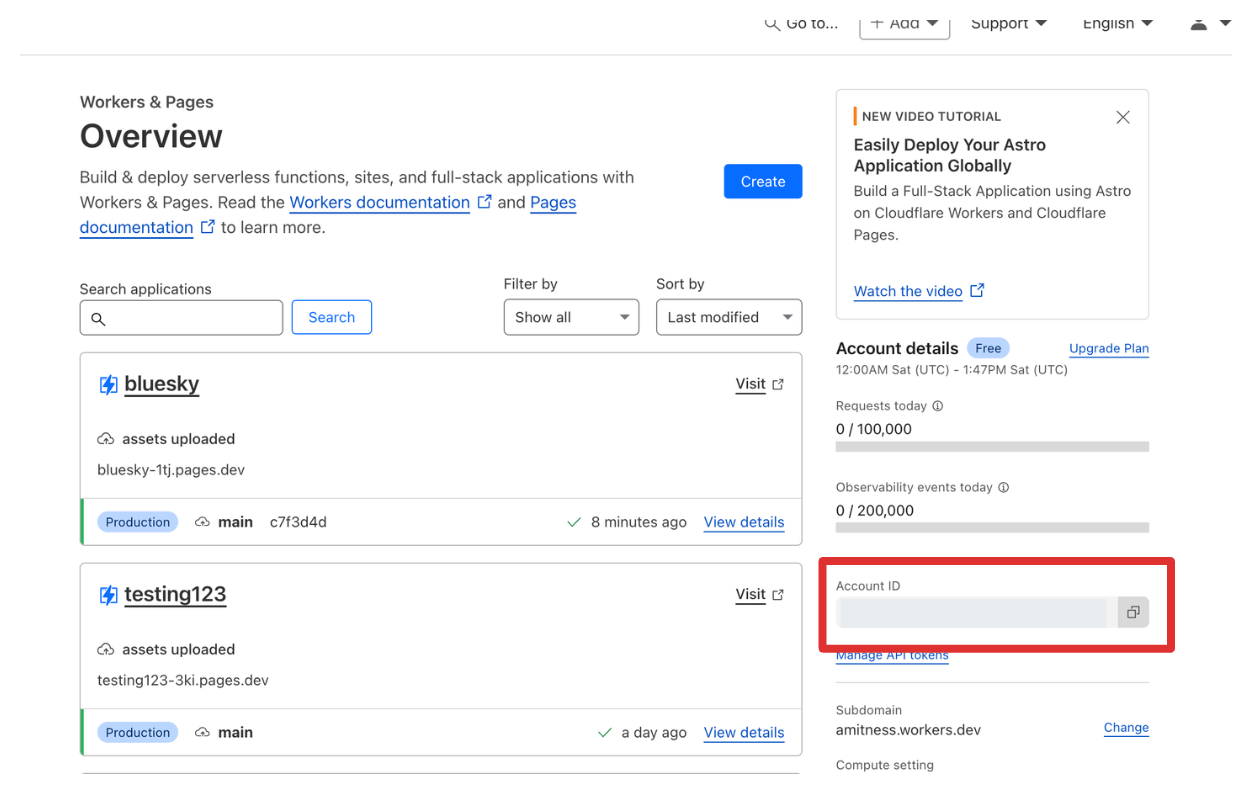This screenshot has height=794, width=1251.
Task: Open the Support menu
Action: pos(1008,24)
